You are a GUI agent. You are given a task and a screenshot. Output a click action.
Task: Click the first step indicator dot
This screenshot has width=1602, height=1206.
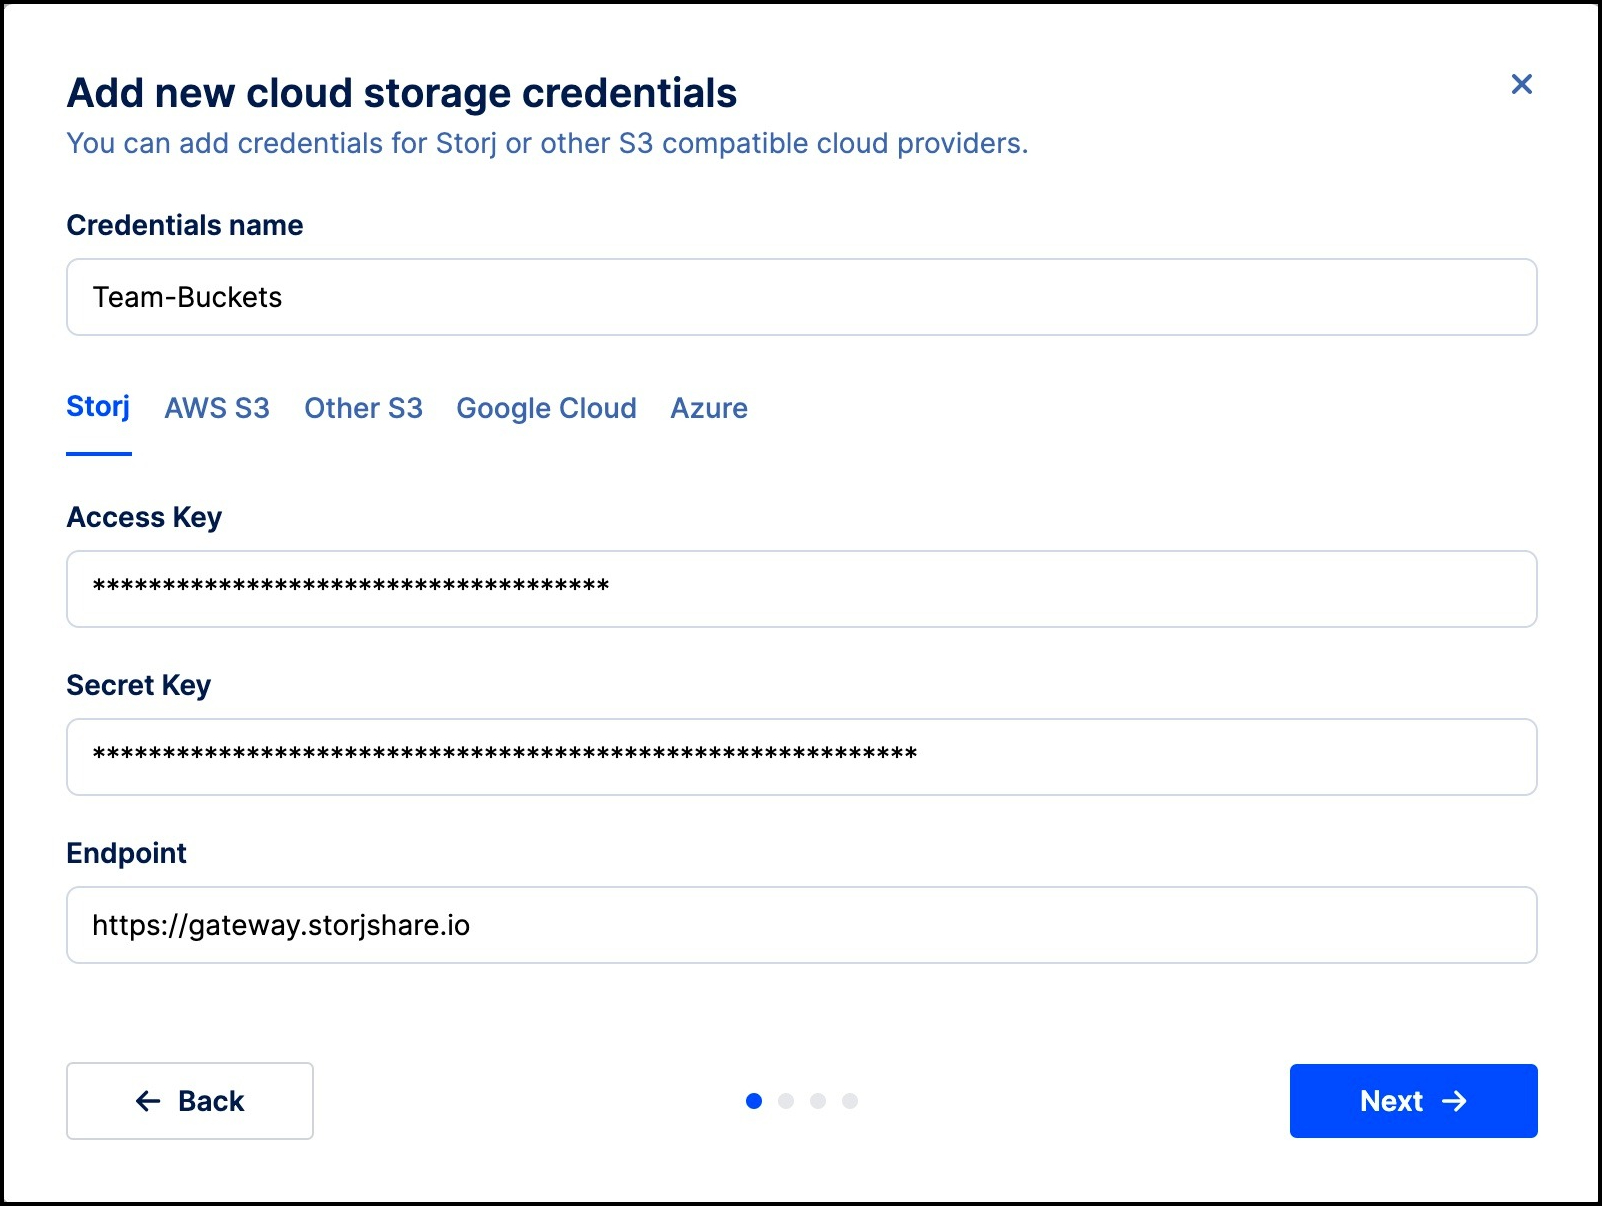(754, 1101)
